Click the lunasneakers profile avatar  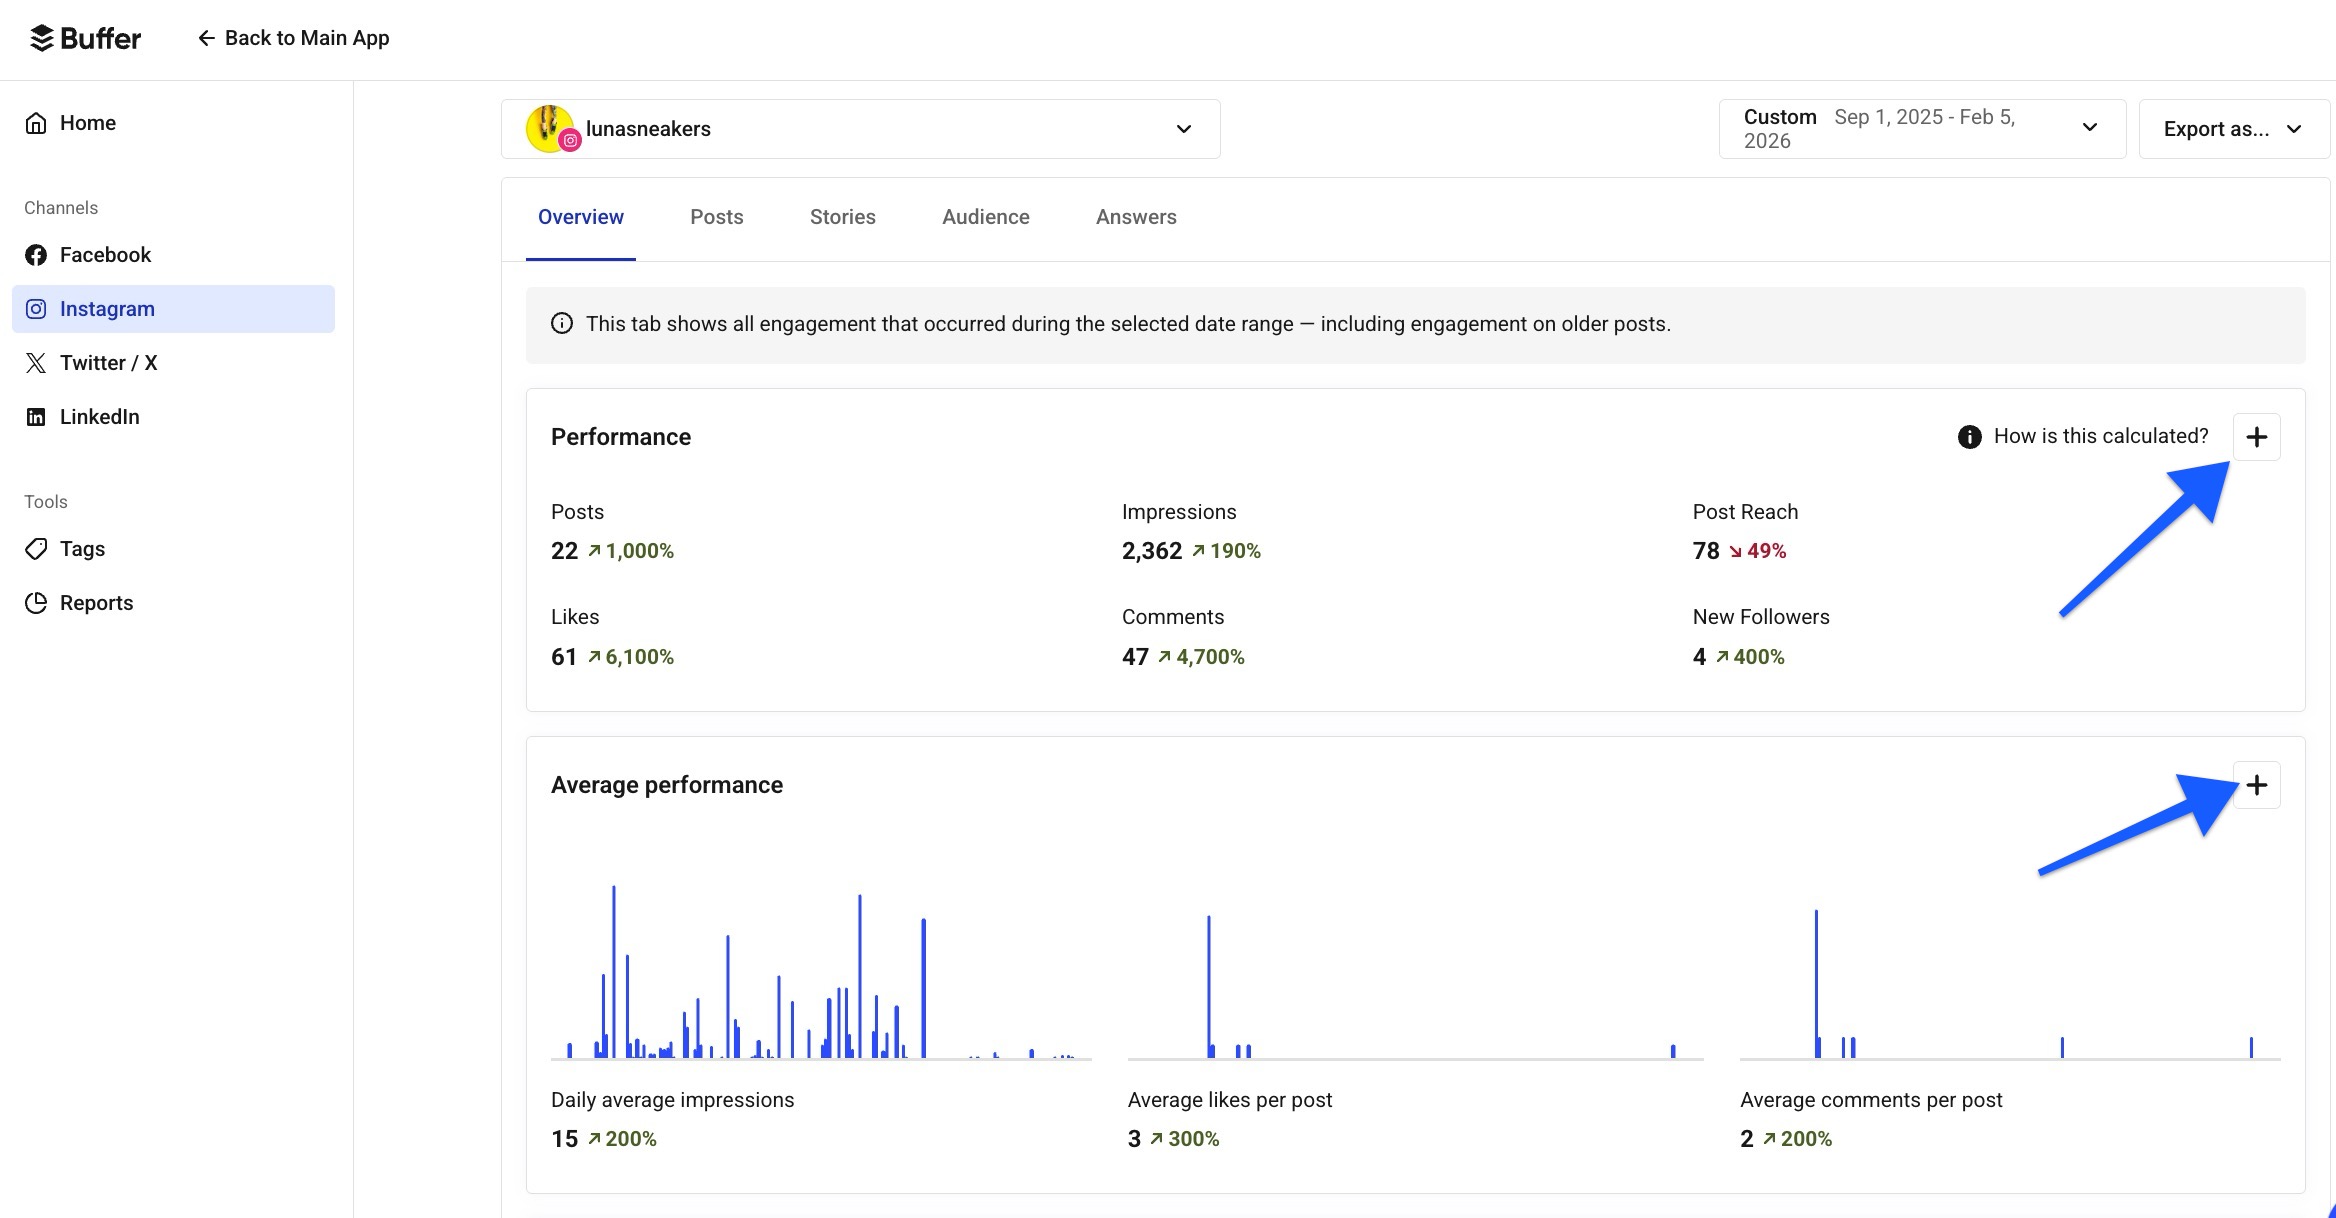tap(549, 128)
